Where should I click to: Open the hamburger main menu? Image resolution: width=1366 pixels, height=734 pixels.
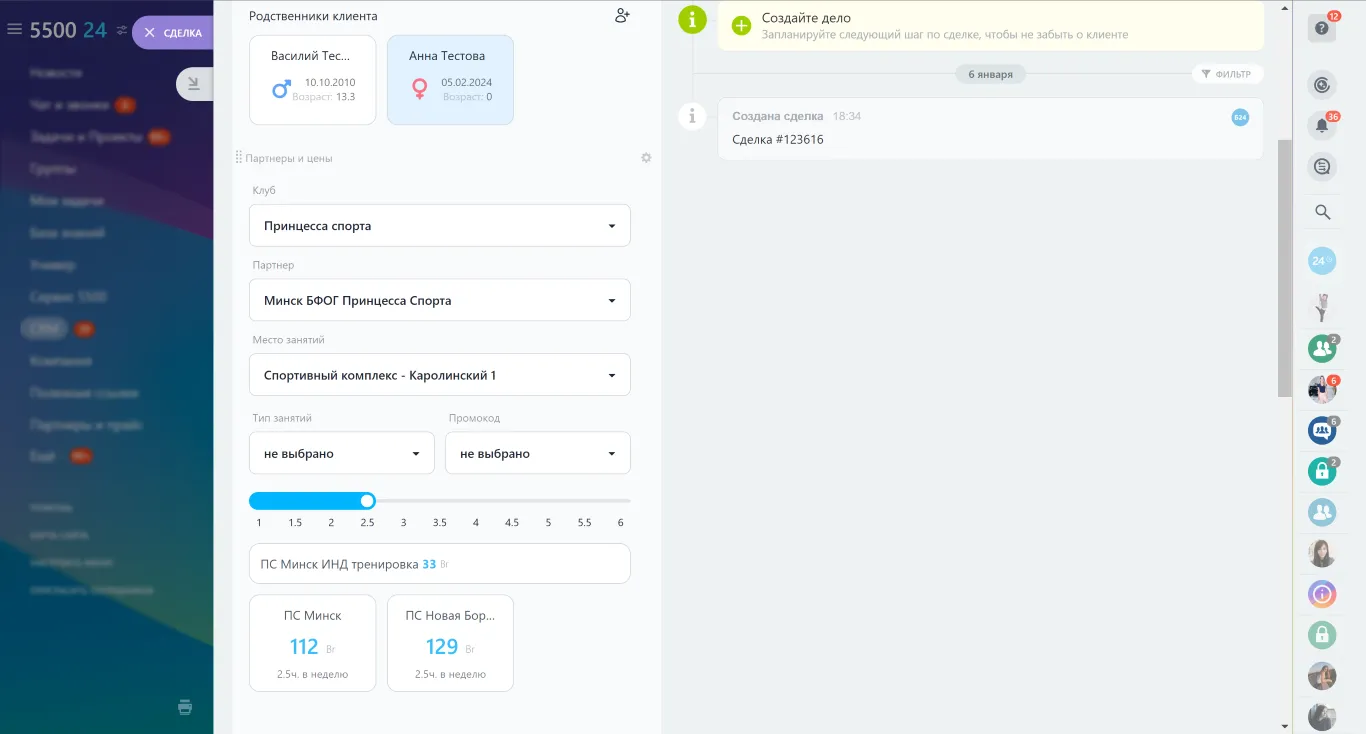click(14, 30)
